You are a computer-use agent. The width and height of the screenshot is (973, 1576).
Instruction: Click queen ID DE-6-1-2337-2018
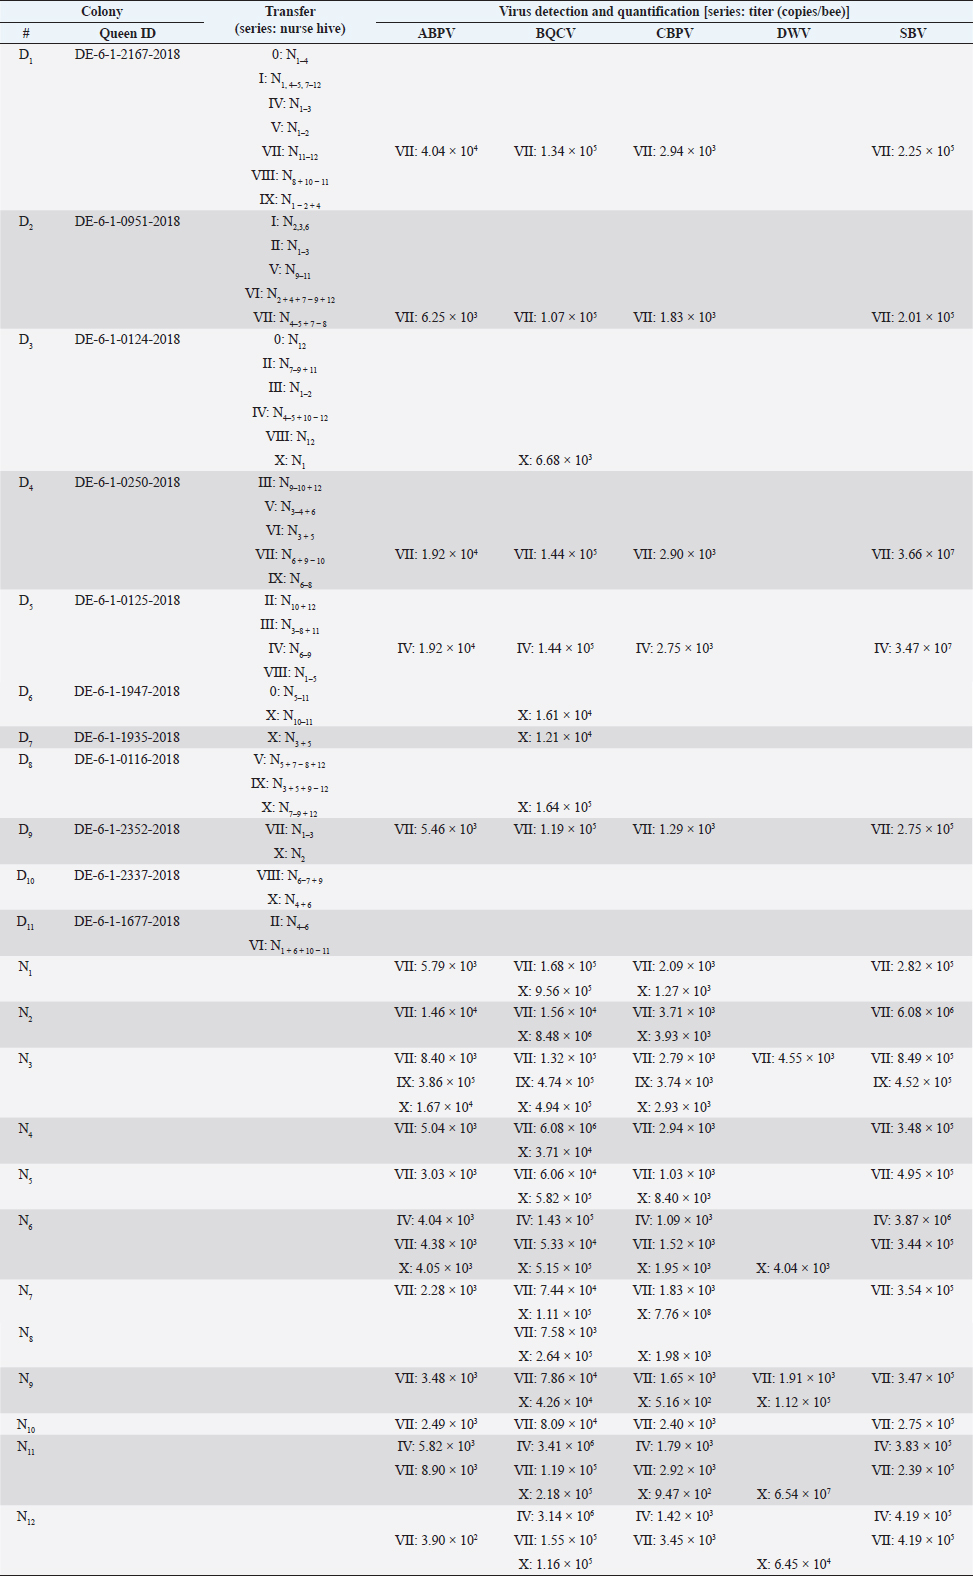tap(127, 875)
